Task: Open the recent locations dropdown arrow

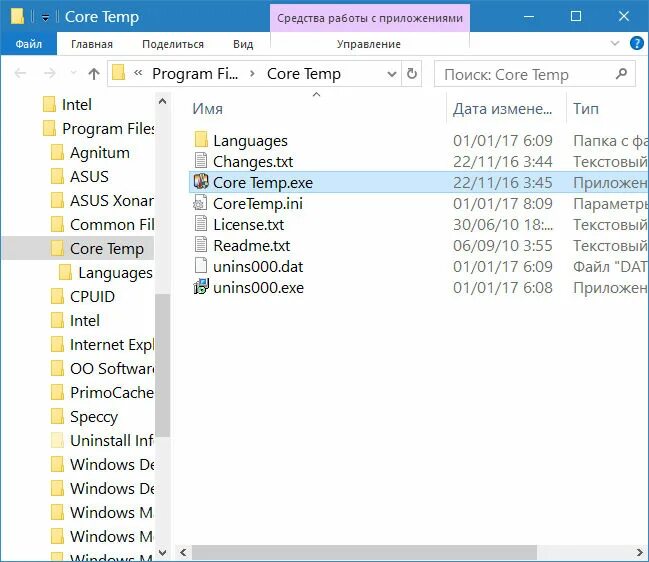Action: coord(74,73)
